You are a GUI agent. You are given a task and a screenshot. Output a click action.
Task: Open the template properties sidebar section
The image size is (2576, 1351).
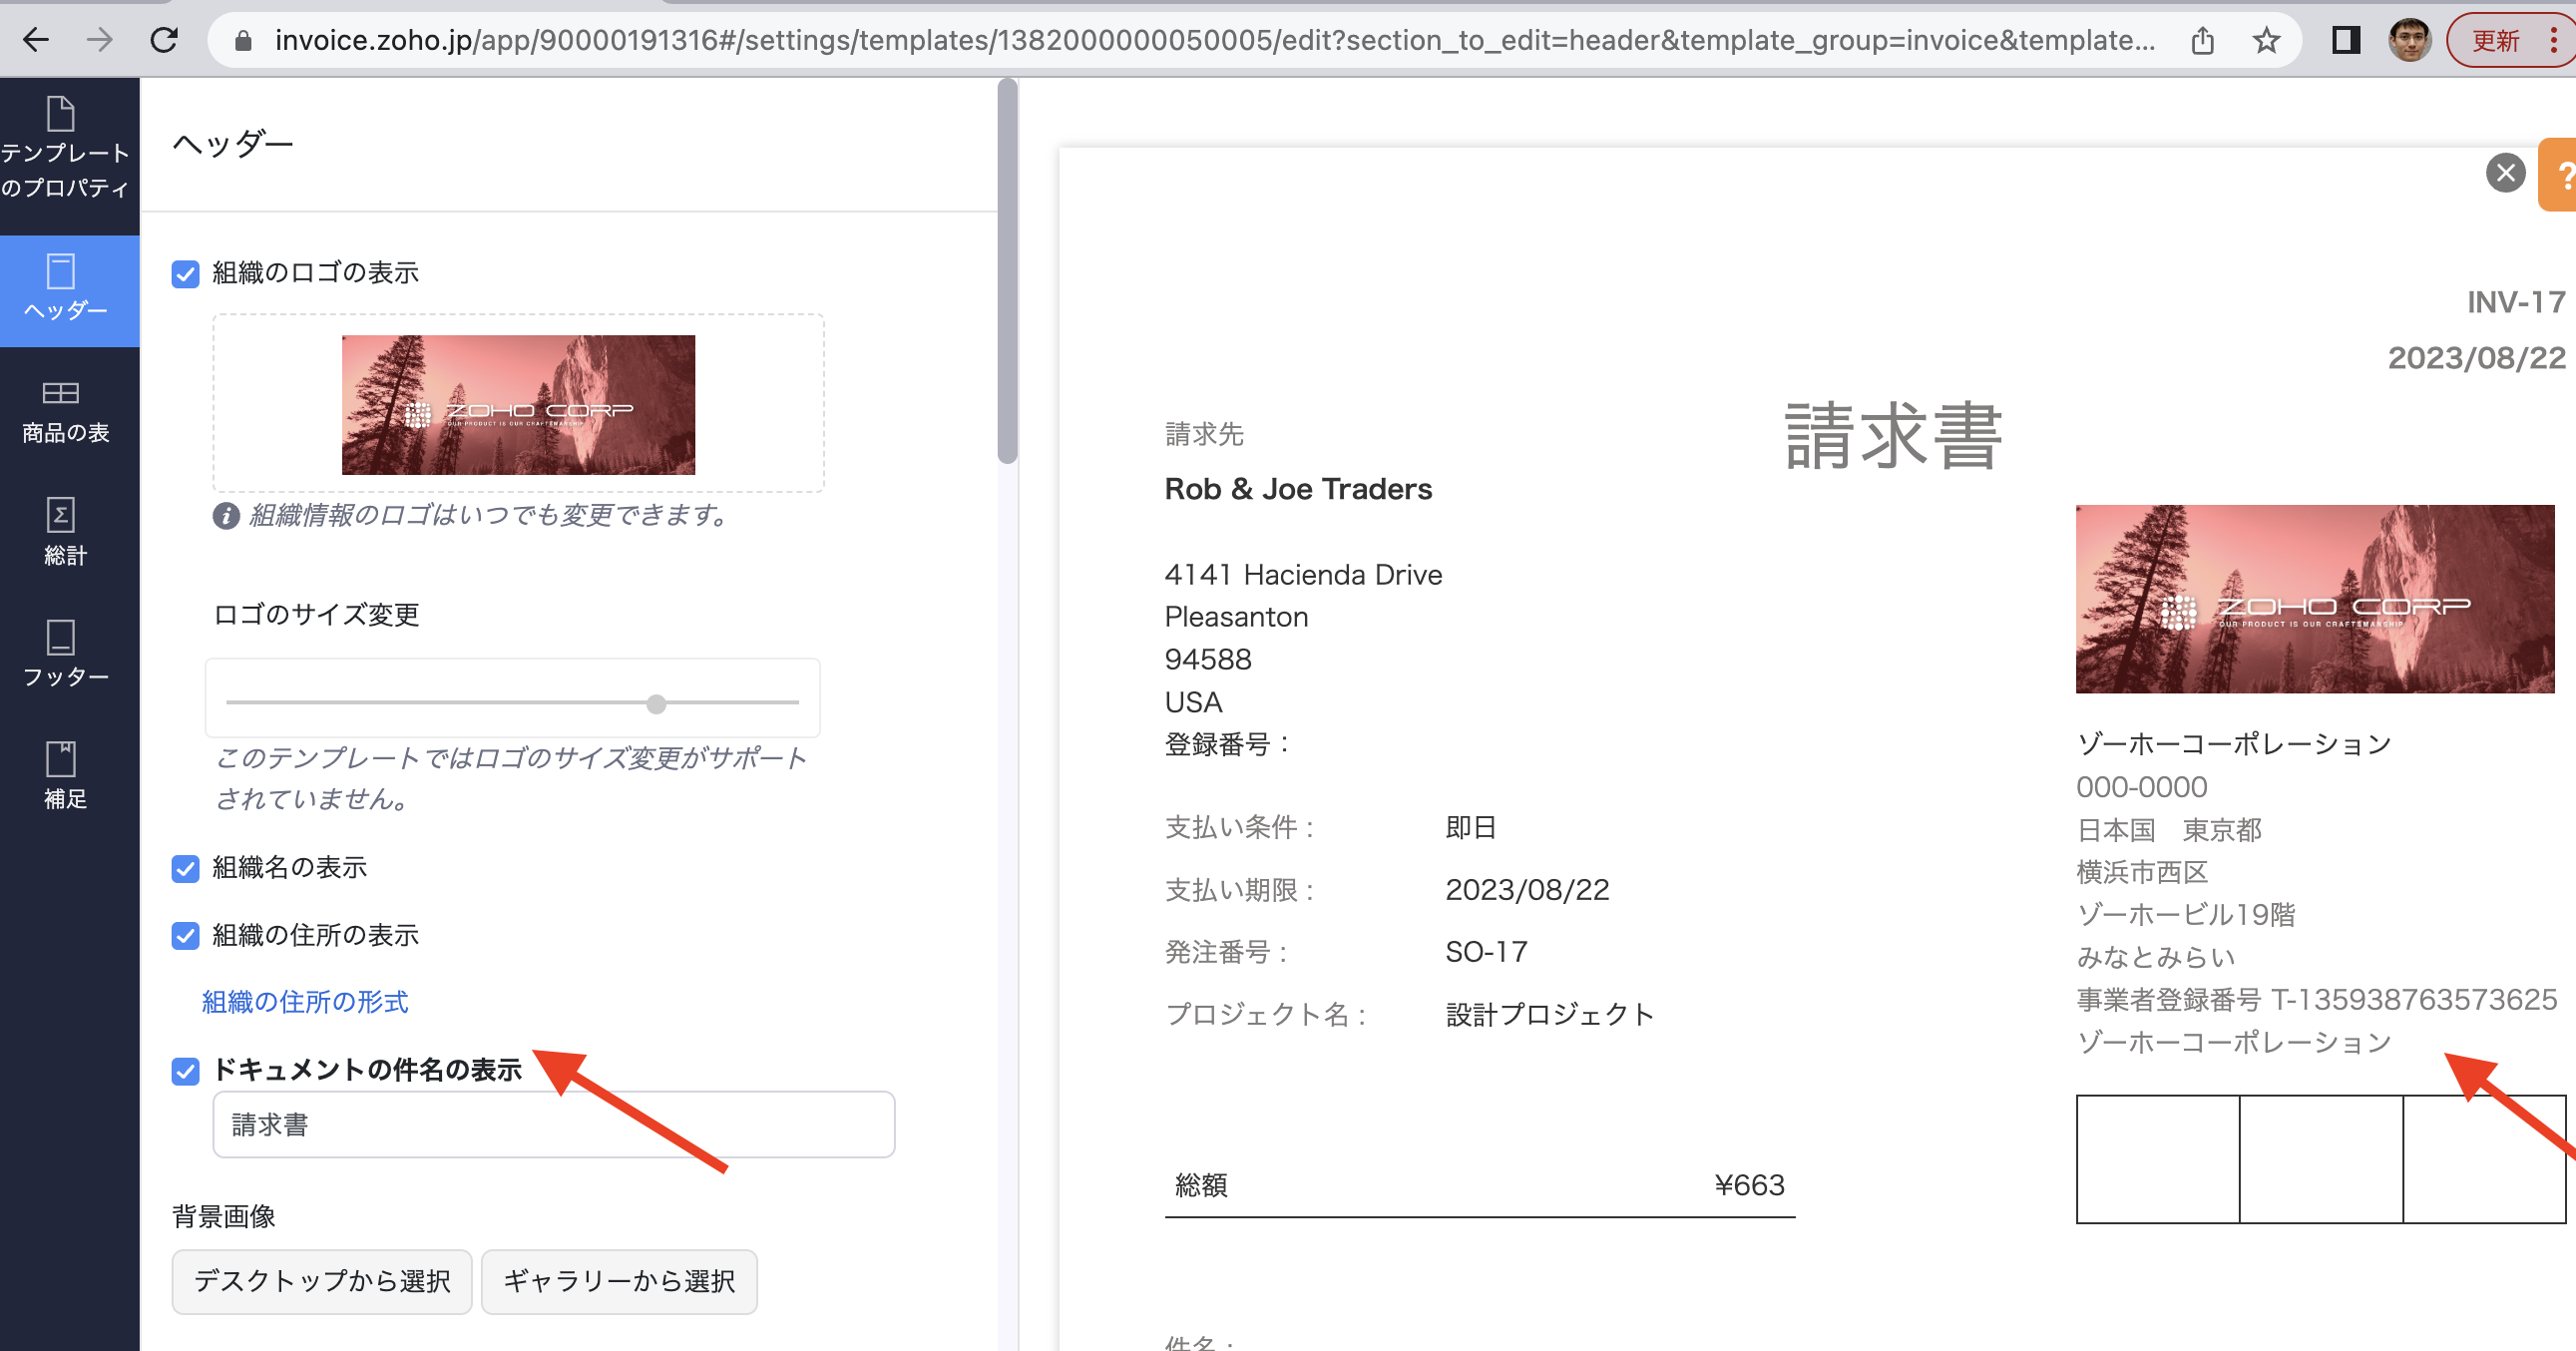(x=64, y=150)
